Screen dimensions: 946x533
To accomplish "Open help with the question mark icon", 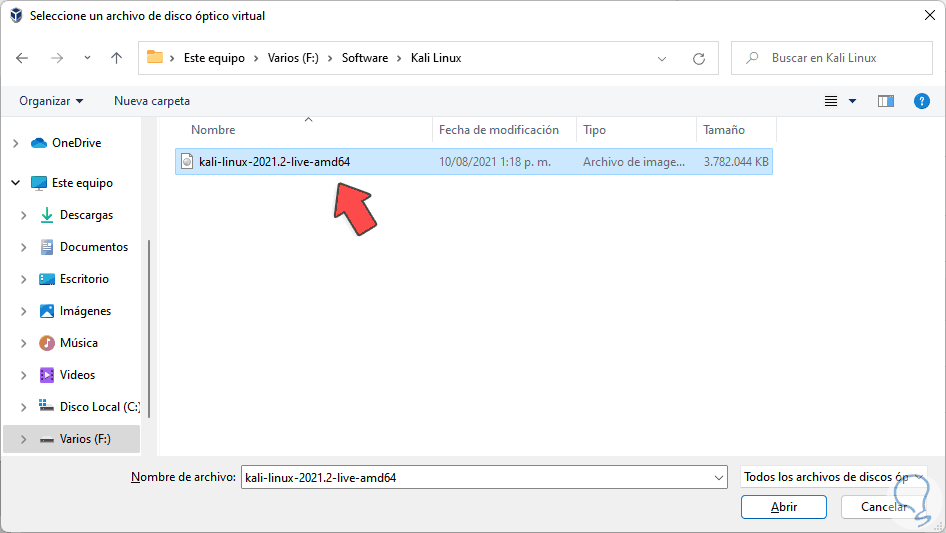I will click(922, 101).
